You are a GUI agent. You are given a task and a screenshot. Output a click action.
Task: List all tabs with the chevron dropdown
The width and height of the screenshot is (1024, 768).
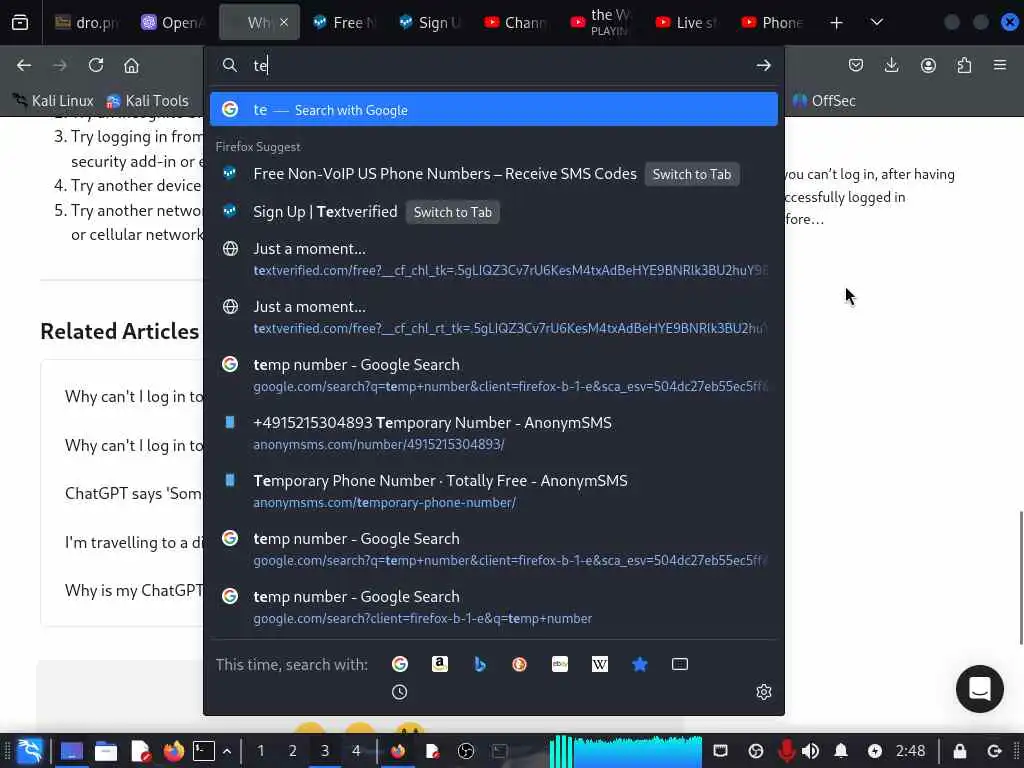tap(877, 23)
